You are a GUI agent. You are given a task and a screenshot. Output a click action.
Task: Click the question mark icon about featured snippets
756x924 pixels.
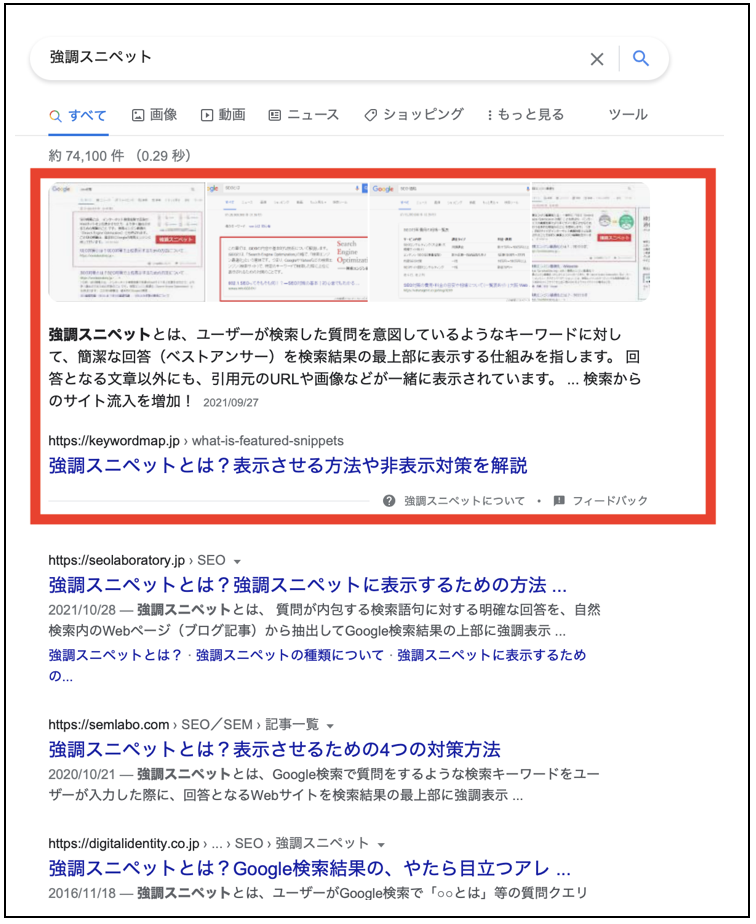point(389,500)
